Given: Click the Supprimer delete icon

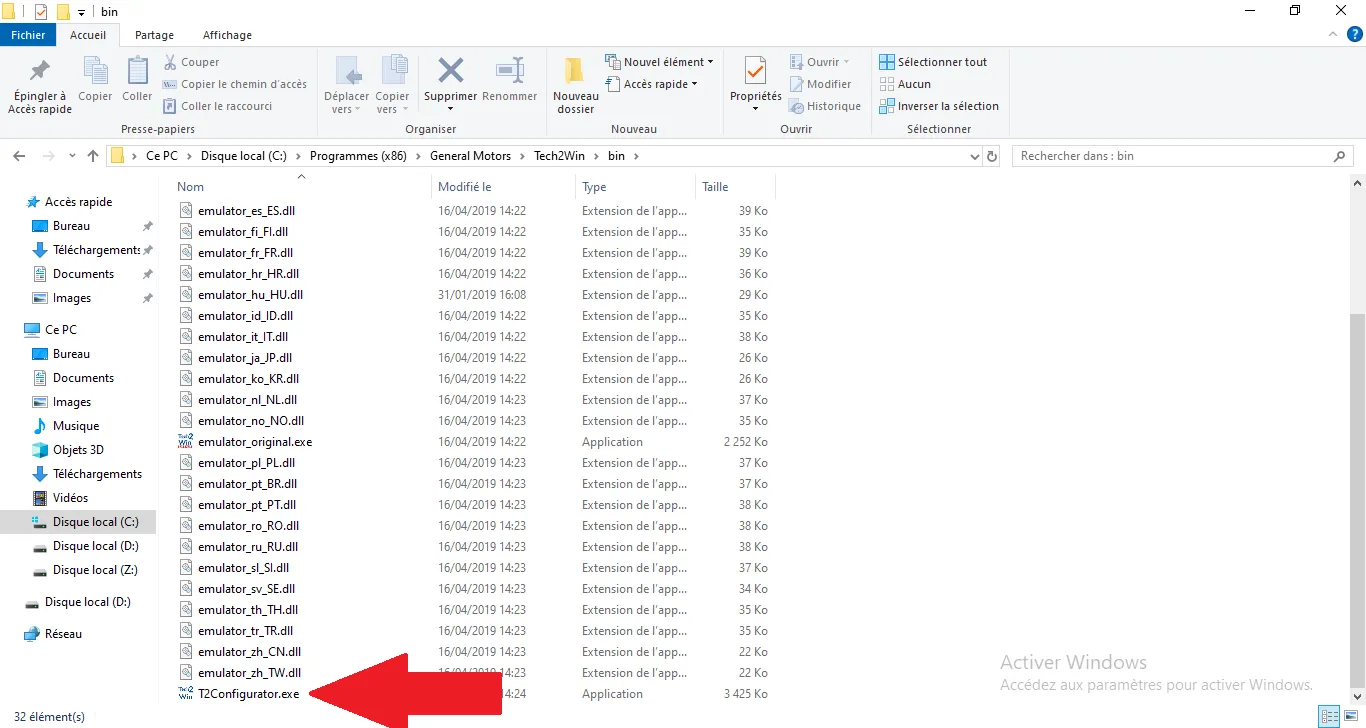Looking at the screenshot, I should pyautogui.click(x=450, y=73).
